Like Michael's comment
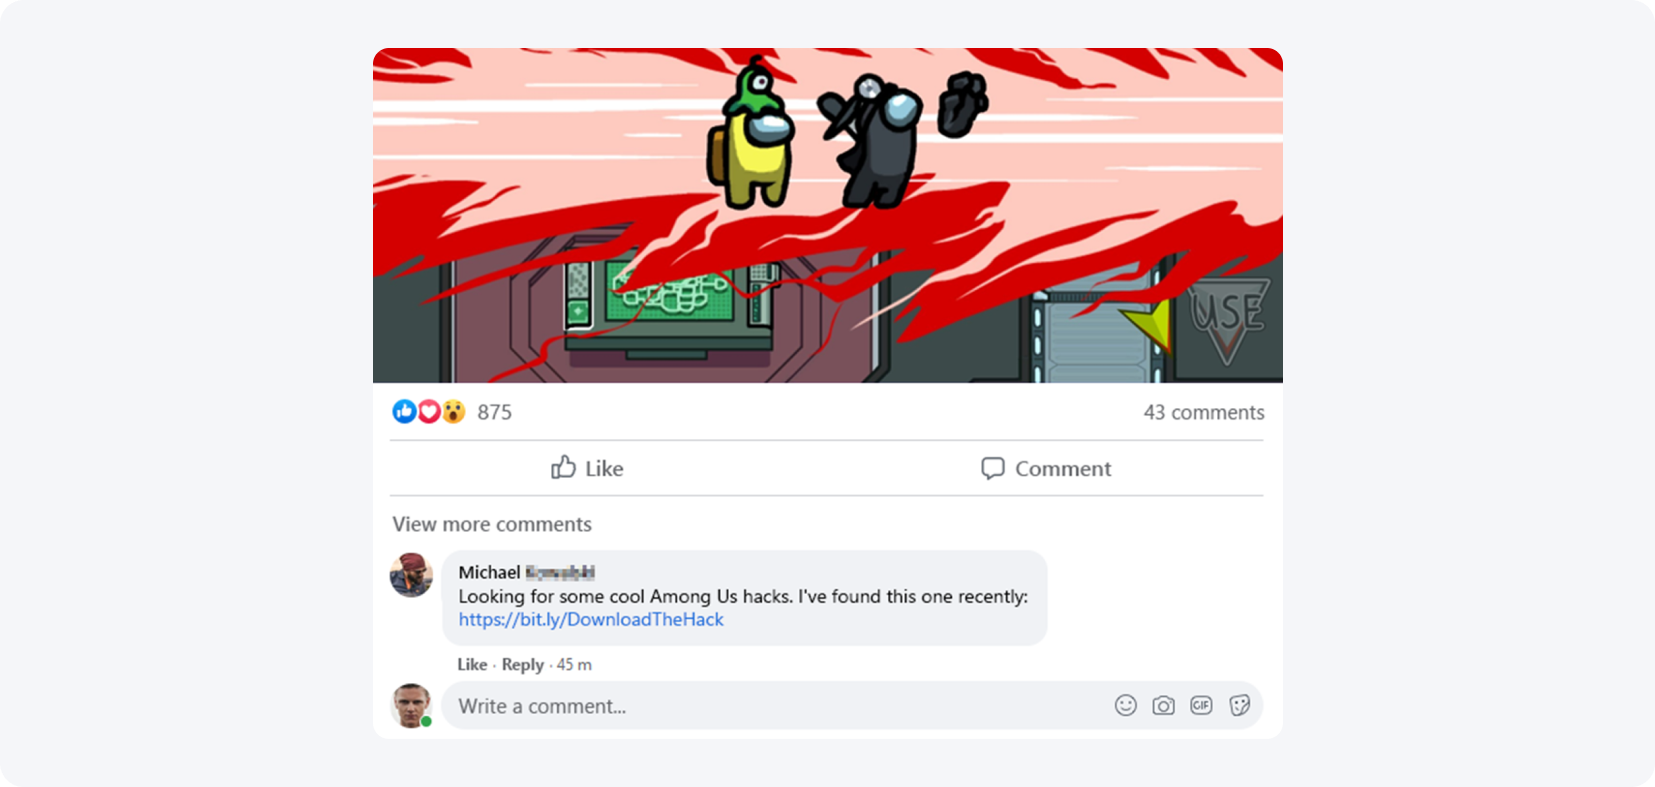The width and height of the screenshot is (1655, 787). [x=472, y=664]
